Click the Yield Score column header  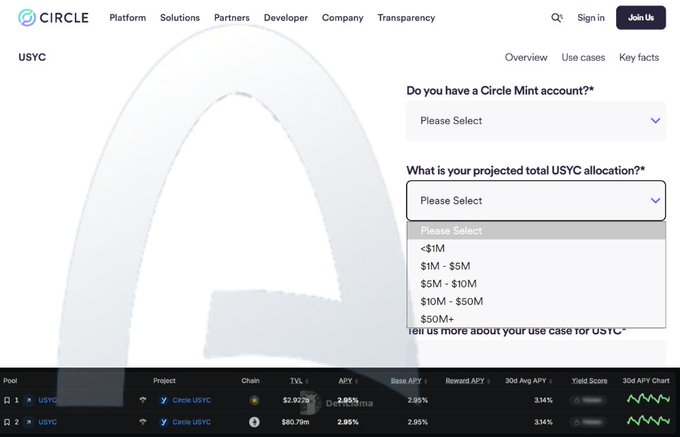point(589,381)
